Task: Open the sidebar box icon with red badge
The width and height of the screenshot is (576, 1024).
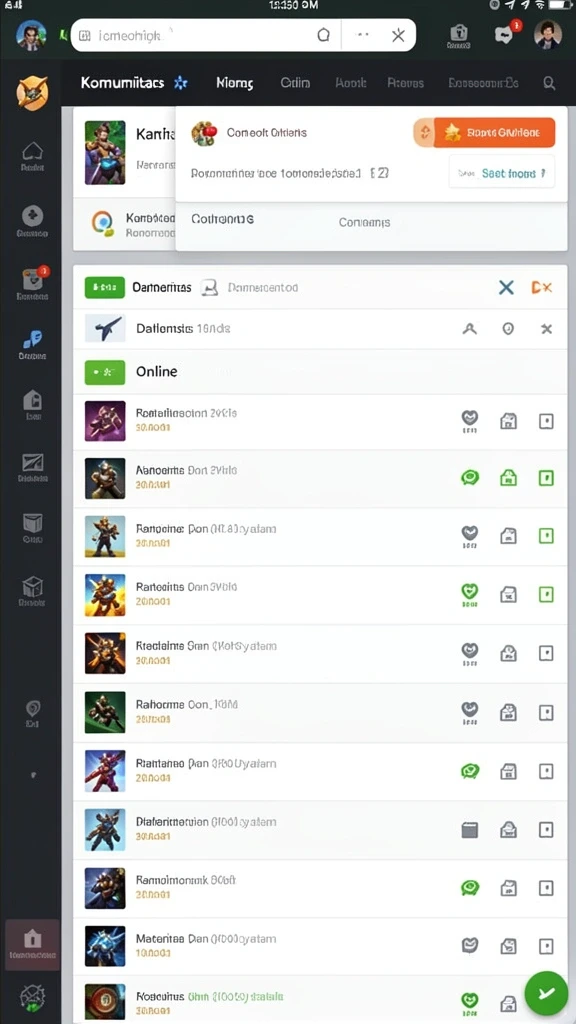Action: coord(32,280)
